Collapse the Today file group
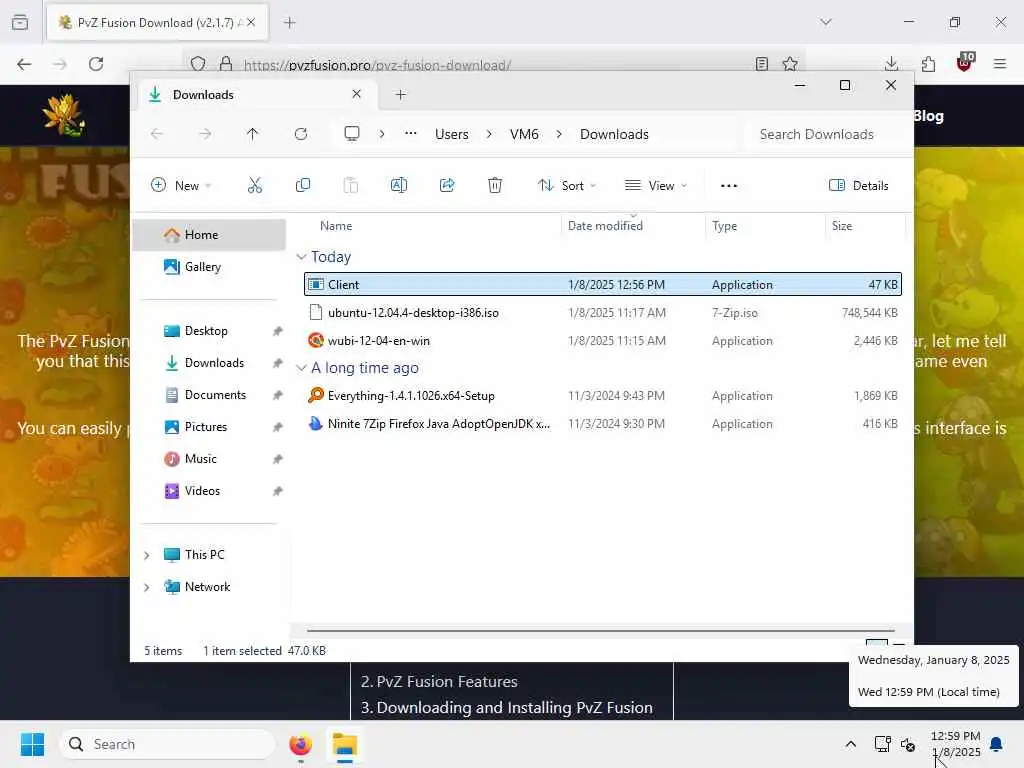This screenshot has width=1024, height=768. pyautogui.click(x=301, y=257)
